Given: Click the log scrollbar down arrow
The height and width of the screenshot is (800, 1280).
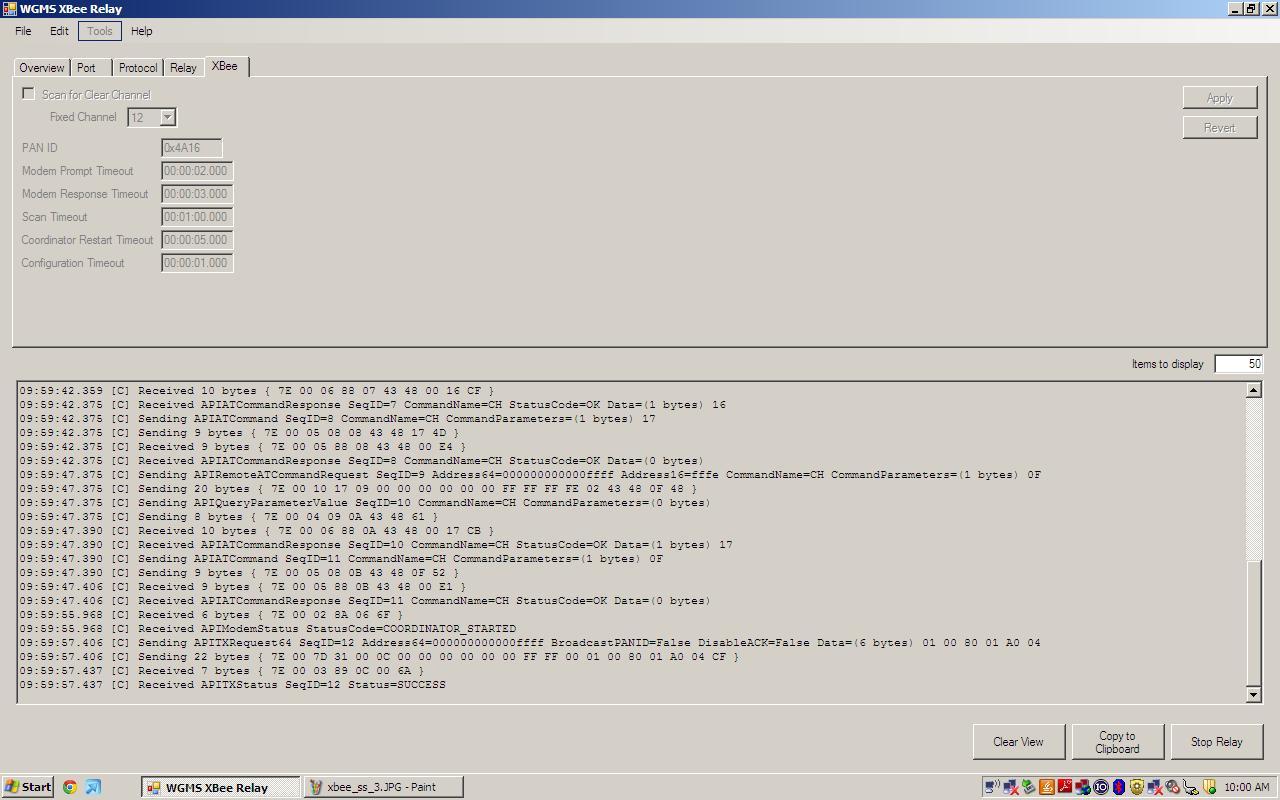Looking at the screenshot, I should (x=1254, y=694).
